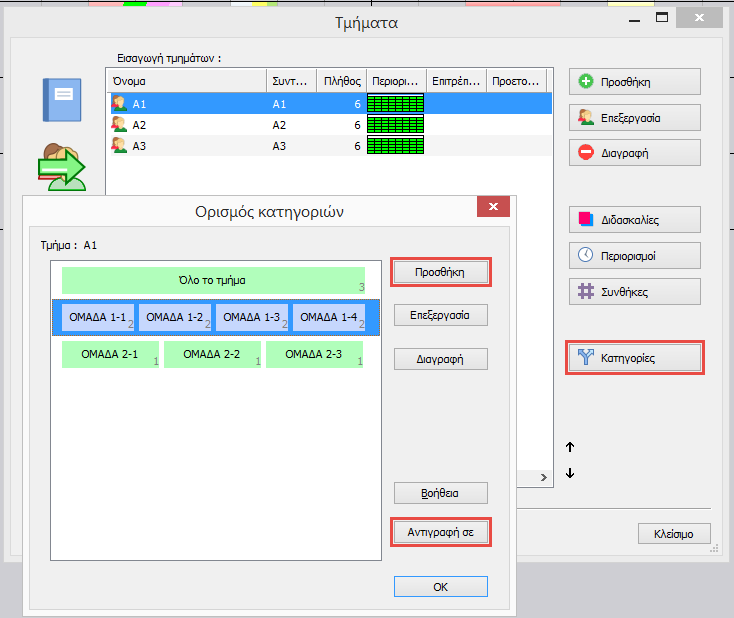Open Επεξεργασία for the selected class
The width and height of the screenshot is (734, 618).
634,118
